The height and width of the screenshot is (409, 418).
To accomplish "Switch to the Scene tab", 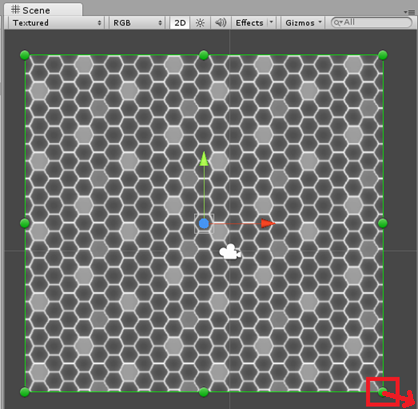I will (x=43, y=10).
